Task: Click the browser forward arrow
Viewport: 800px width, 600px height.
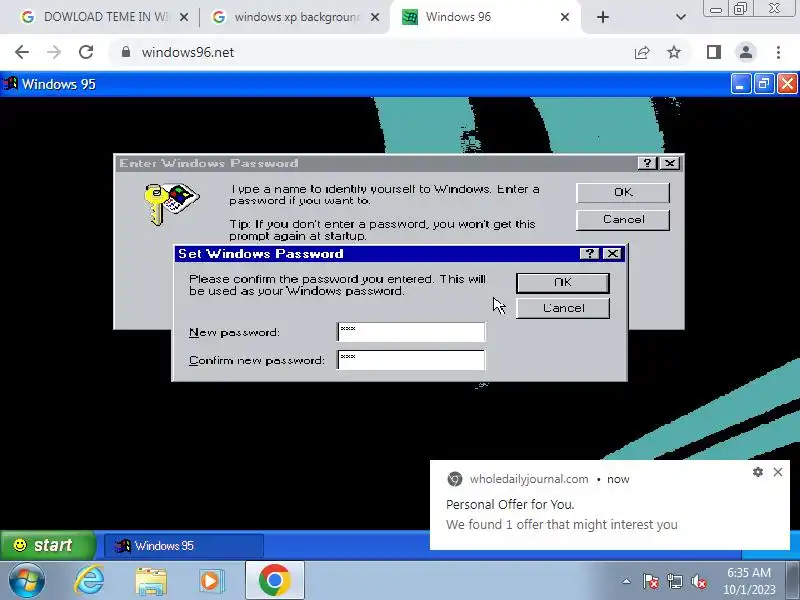Action: (x=54, y=52)
